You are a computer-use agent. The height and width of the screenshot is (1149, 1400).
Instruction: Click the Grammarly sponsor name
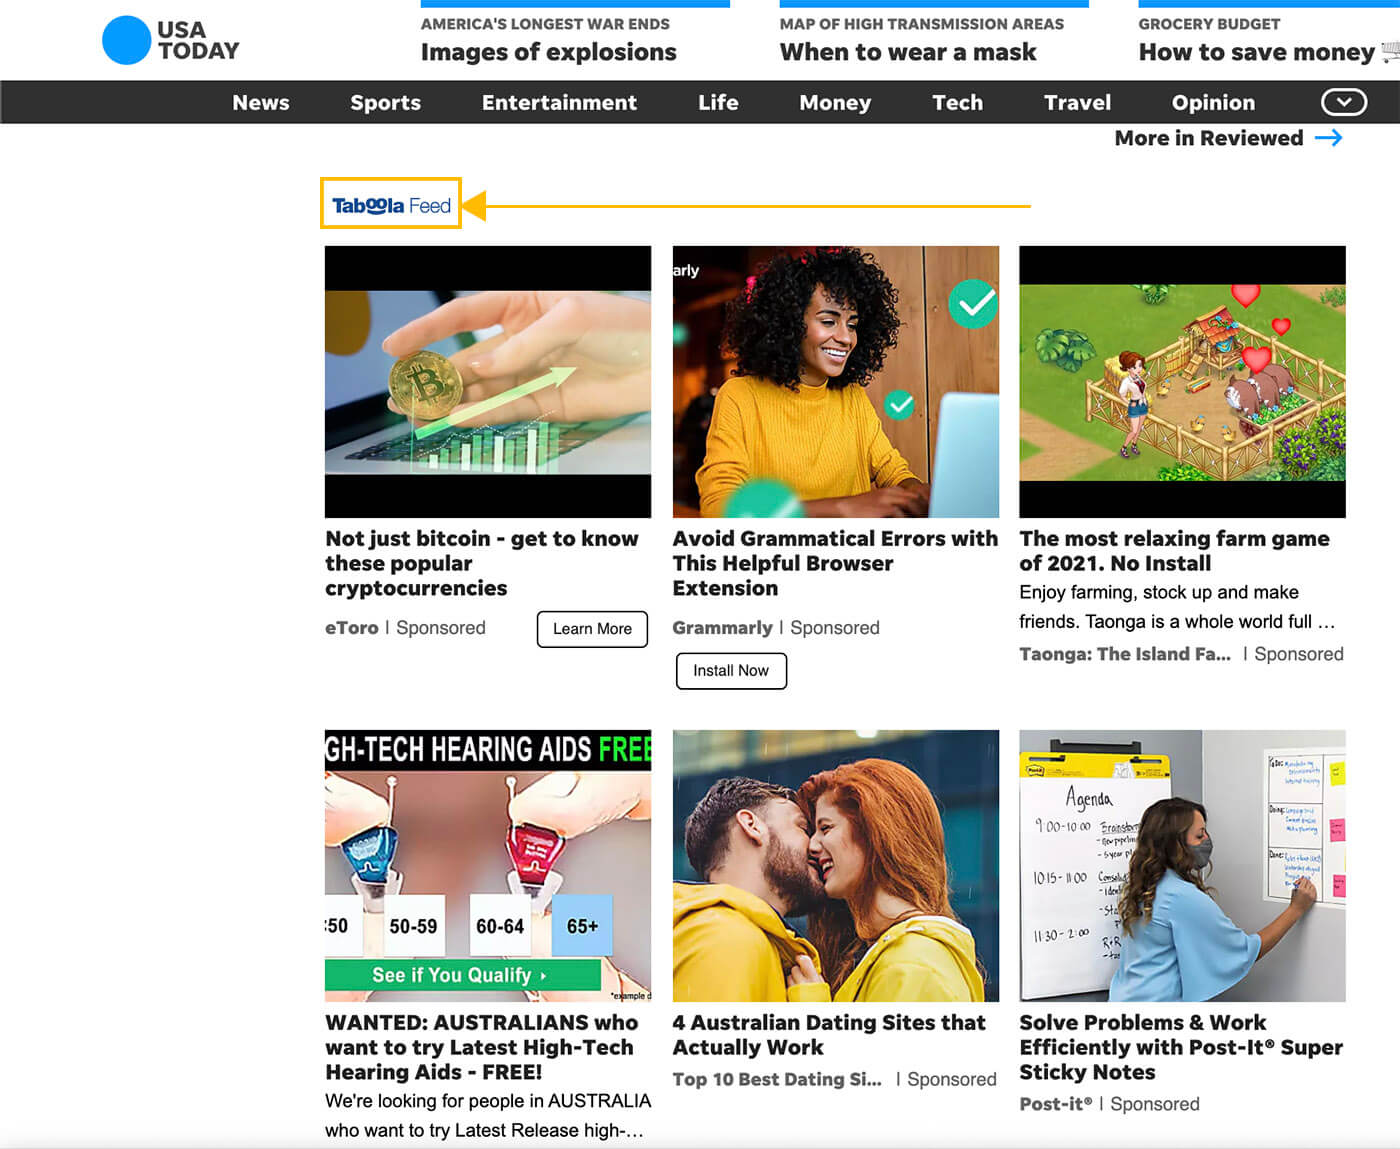tap(722, 628)
